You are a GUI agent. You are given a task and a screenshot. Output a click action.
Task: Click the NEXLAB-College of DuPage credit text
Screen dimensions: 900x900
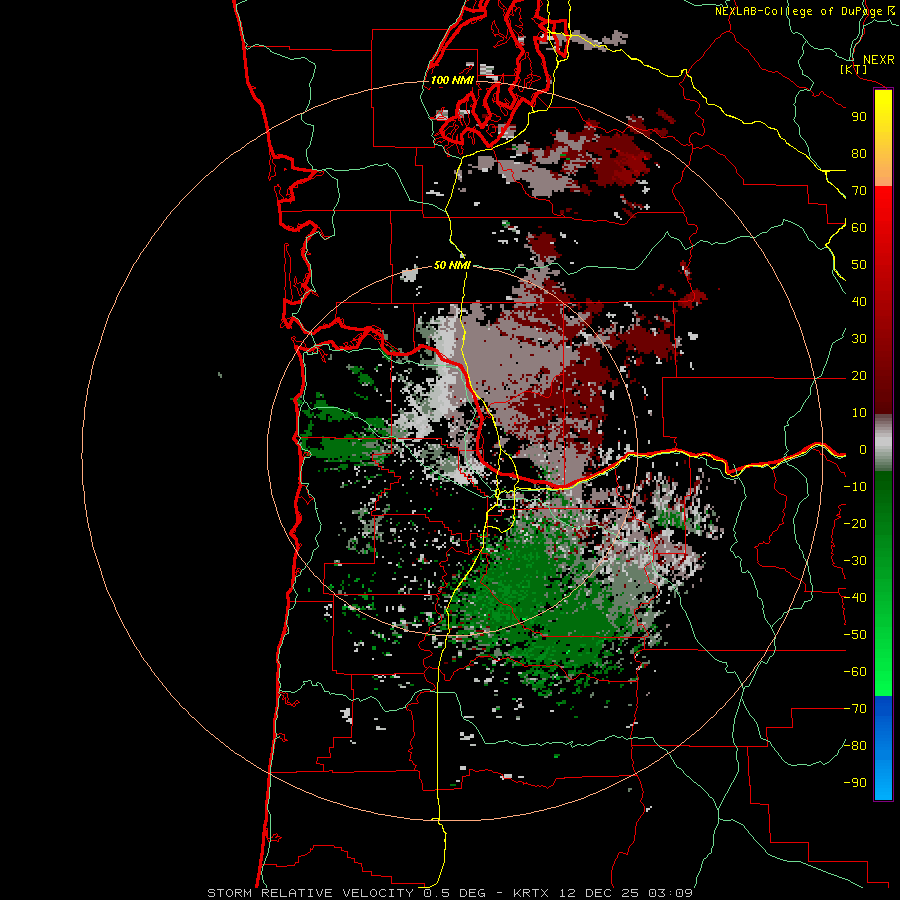pos(805,11)
